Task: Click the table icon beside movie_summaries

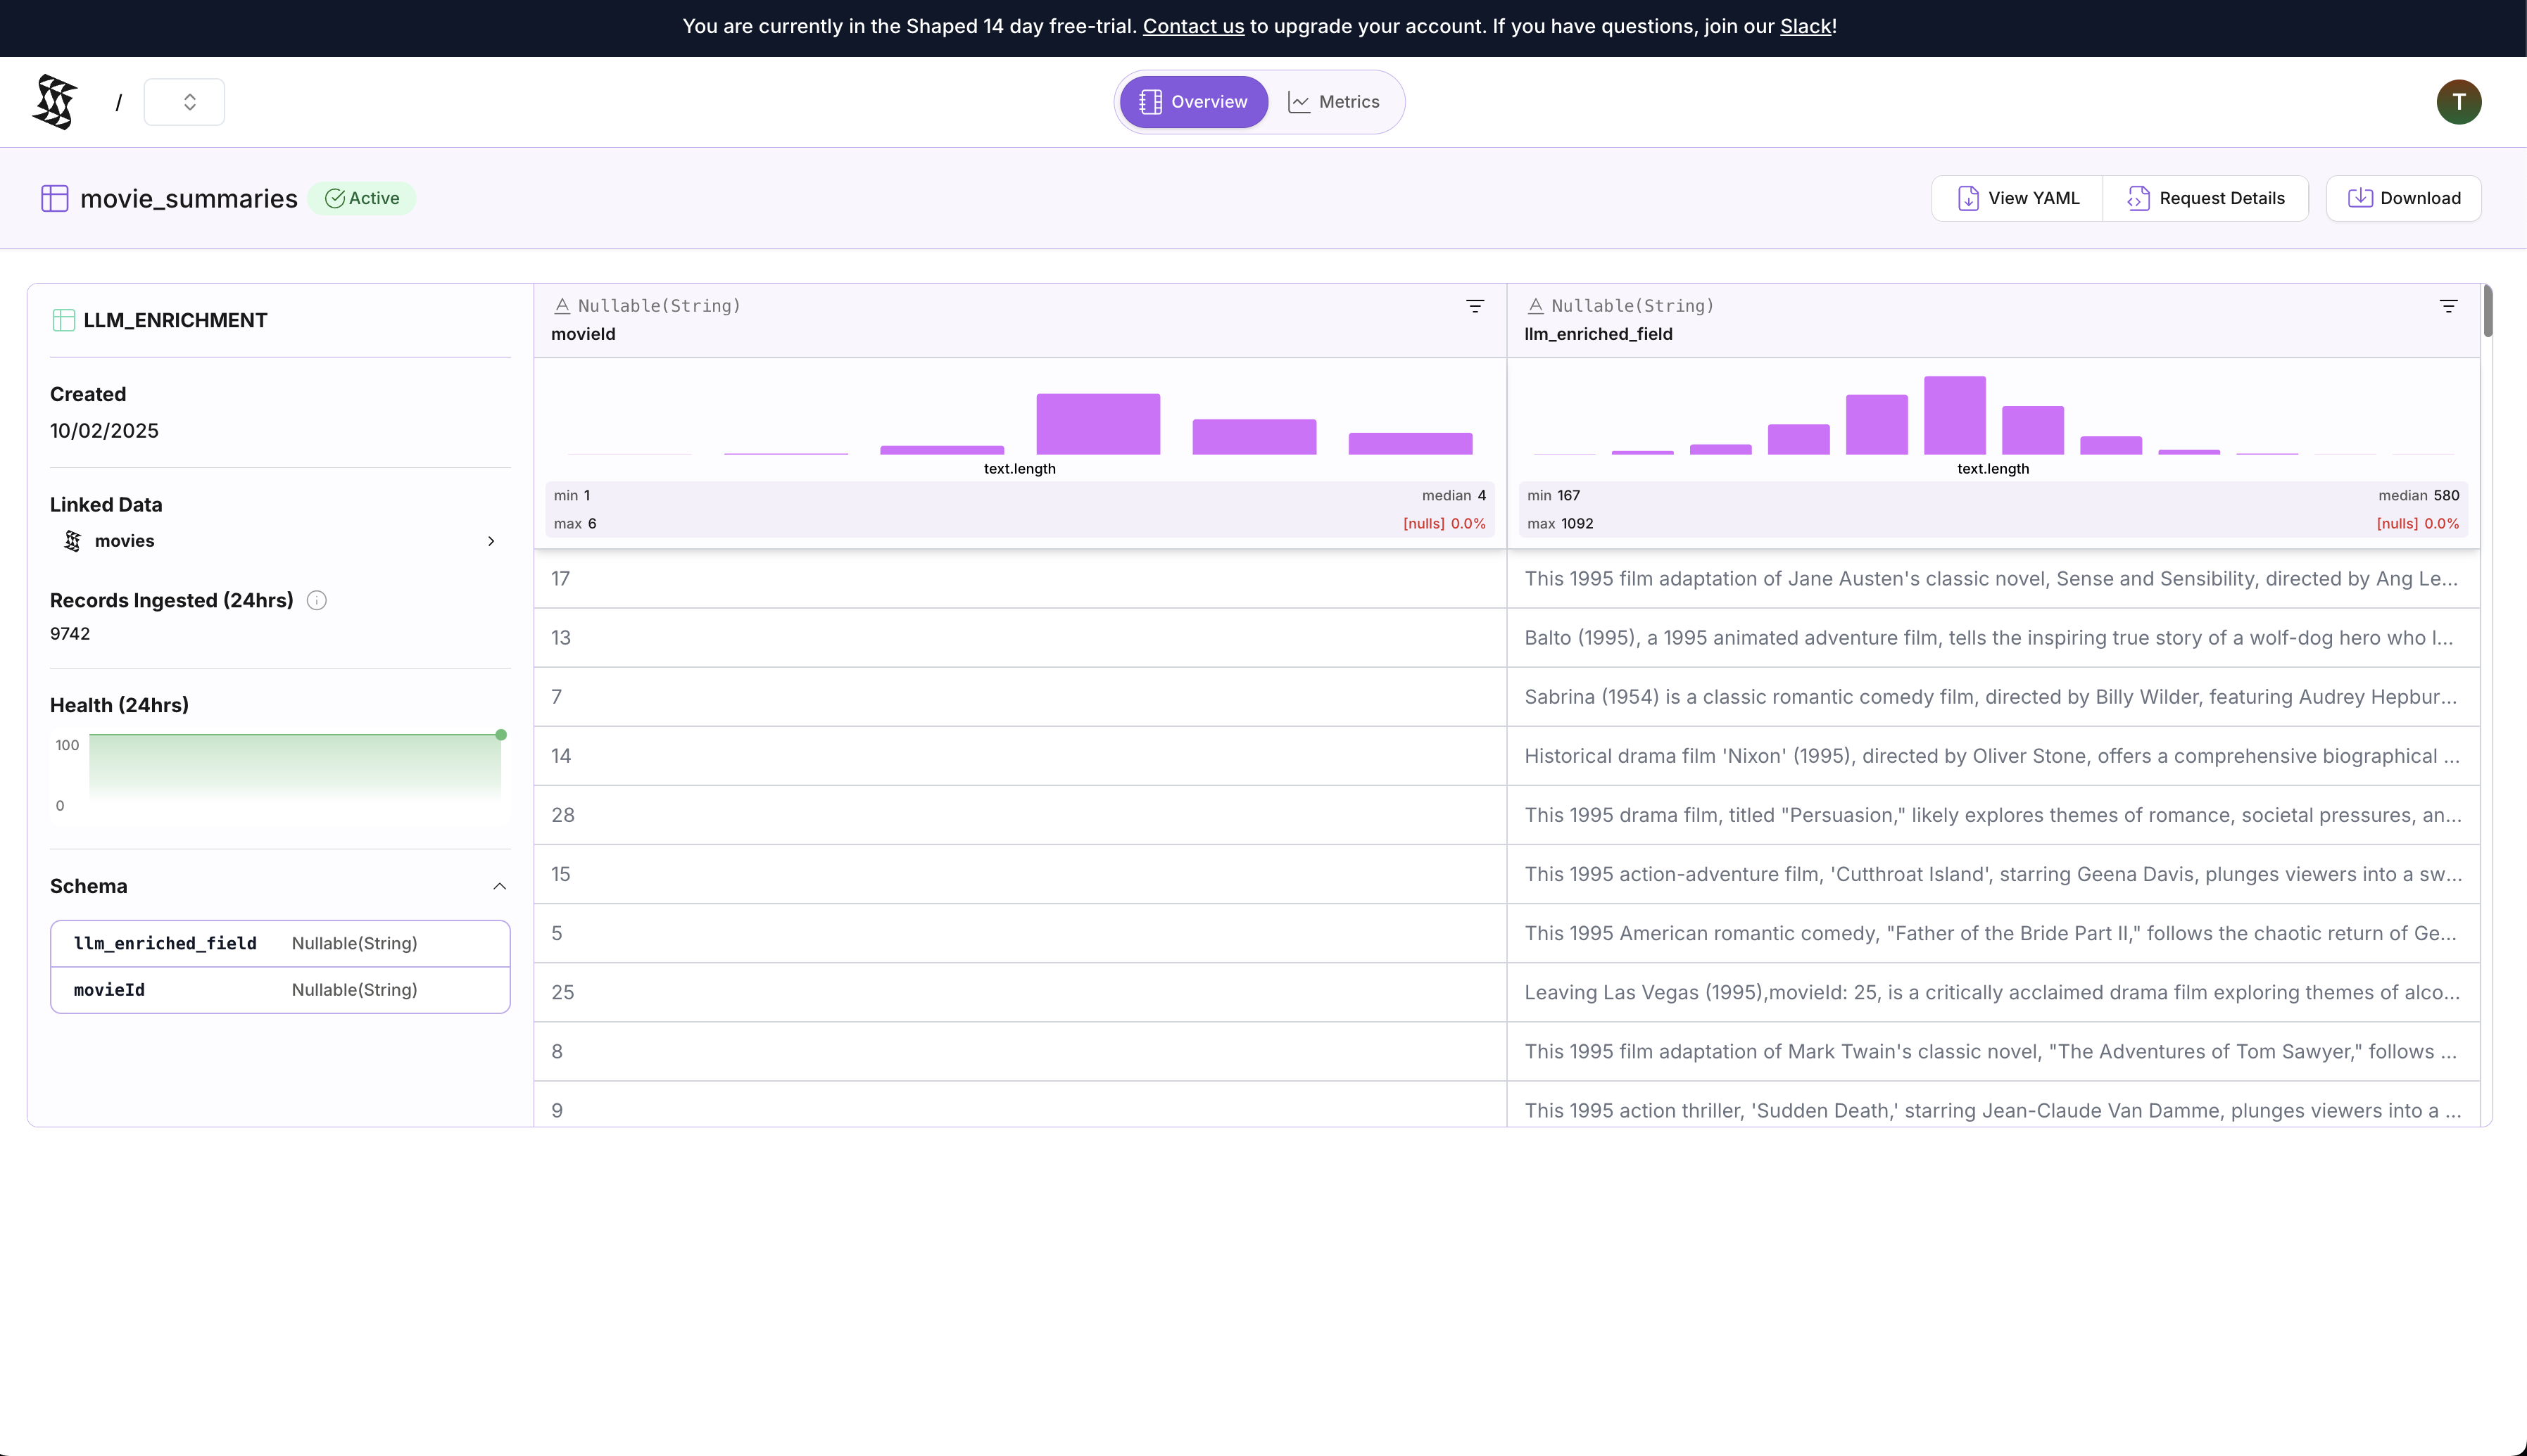Action: (55, 198)
